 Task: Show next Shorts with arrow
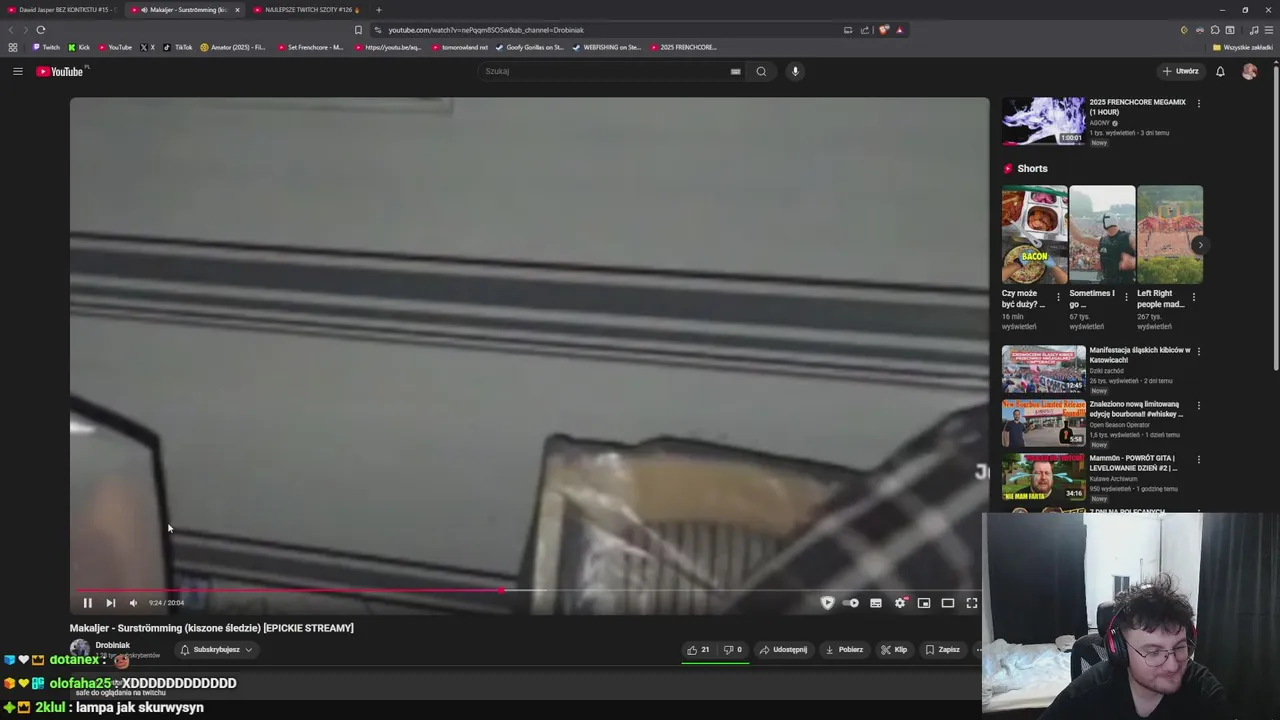1200,245
